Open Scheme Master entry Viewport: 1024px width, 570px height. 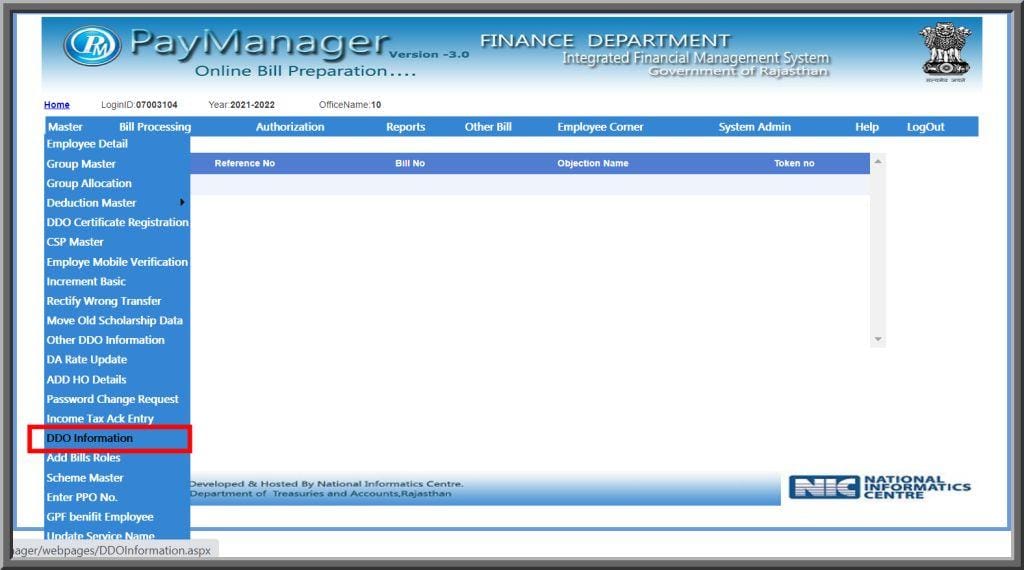[x=85, y=478]
